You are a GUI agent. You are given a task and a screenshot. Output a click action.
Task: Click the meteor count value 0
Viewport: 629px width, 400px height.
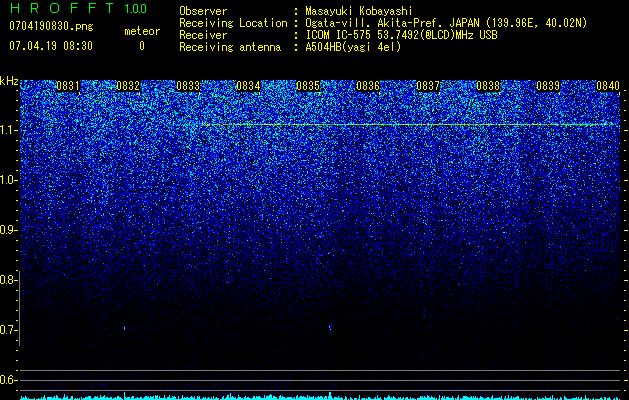142,46
